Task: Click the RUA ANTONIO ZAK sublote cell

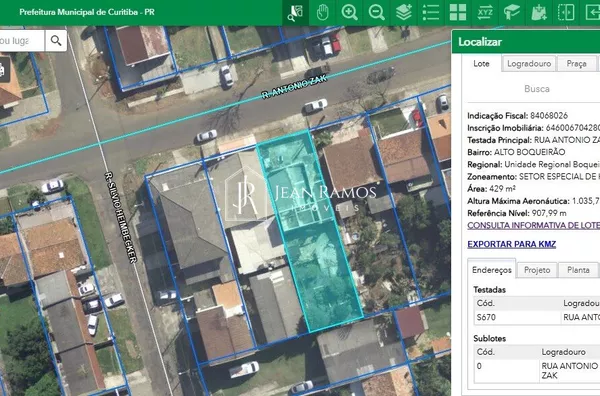Action: (569, 371)
